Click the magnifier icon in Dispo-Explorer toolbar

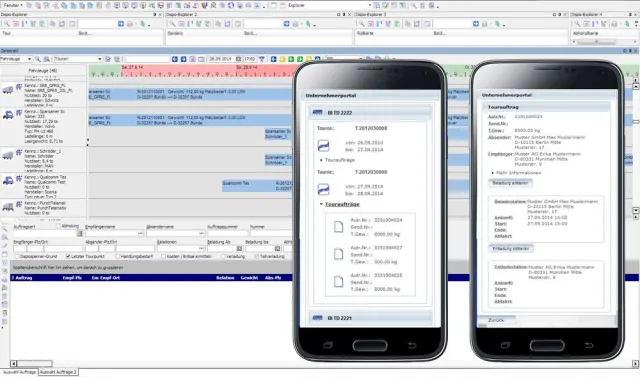coord(7,24)
